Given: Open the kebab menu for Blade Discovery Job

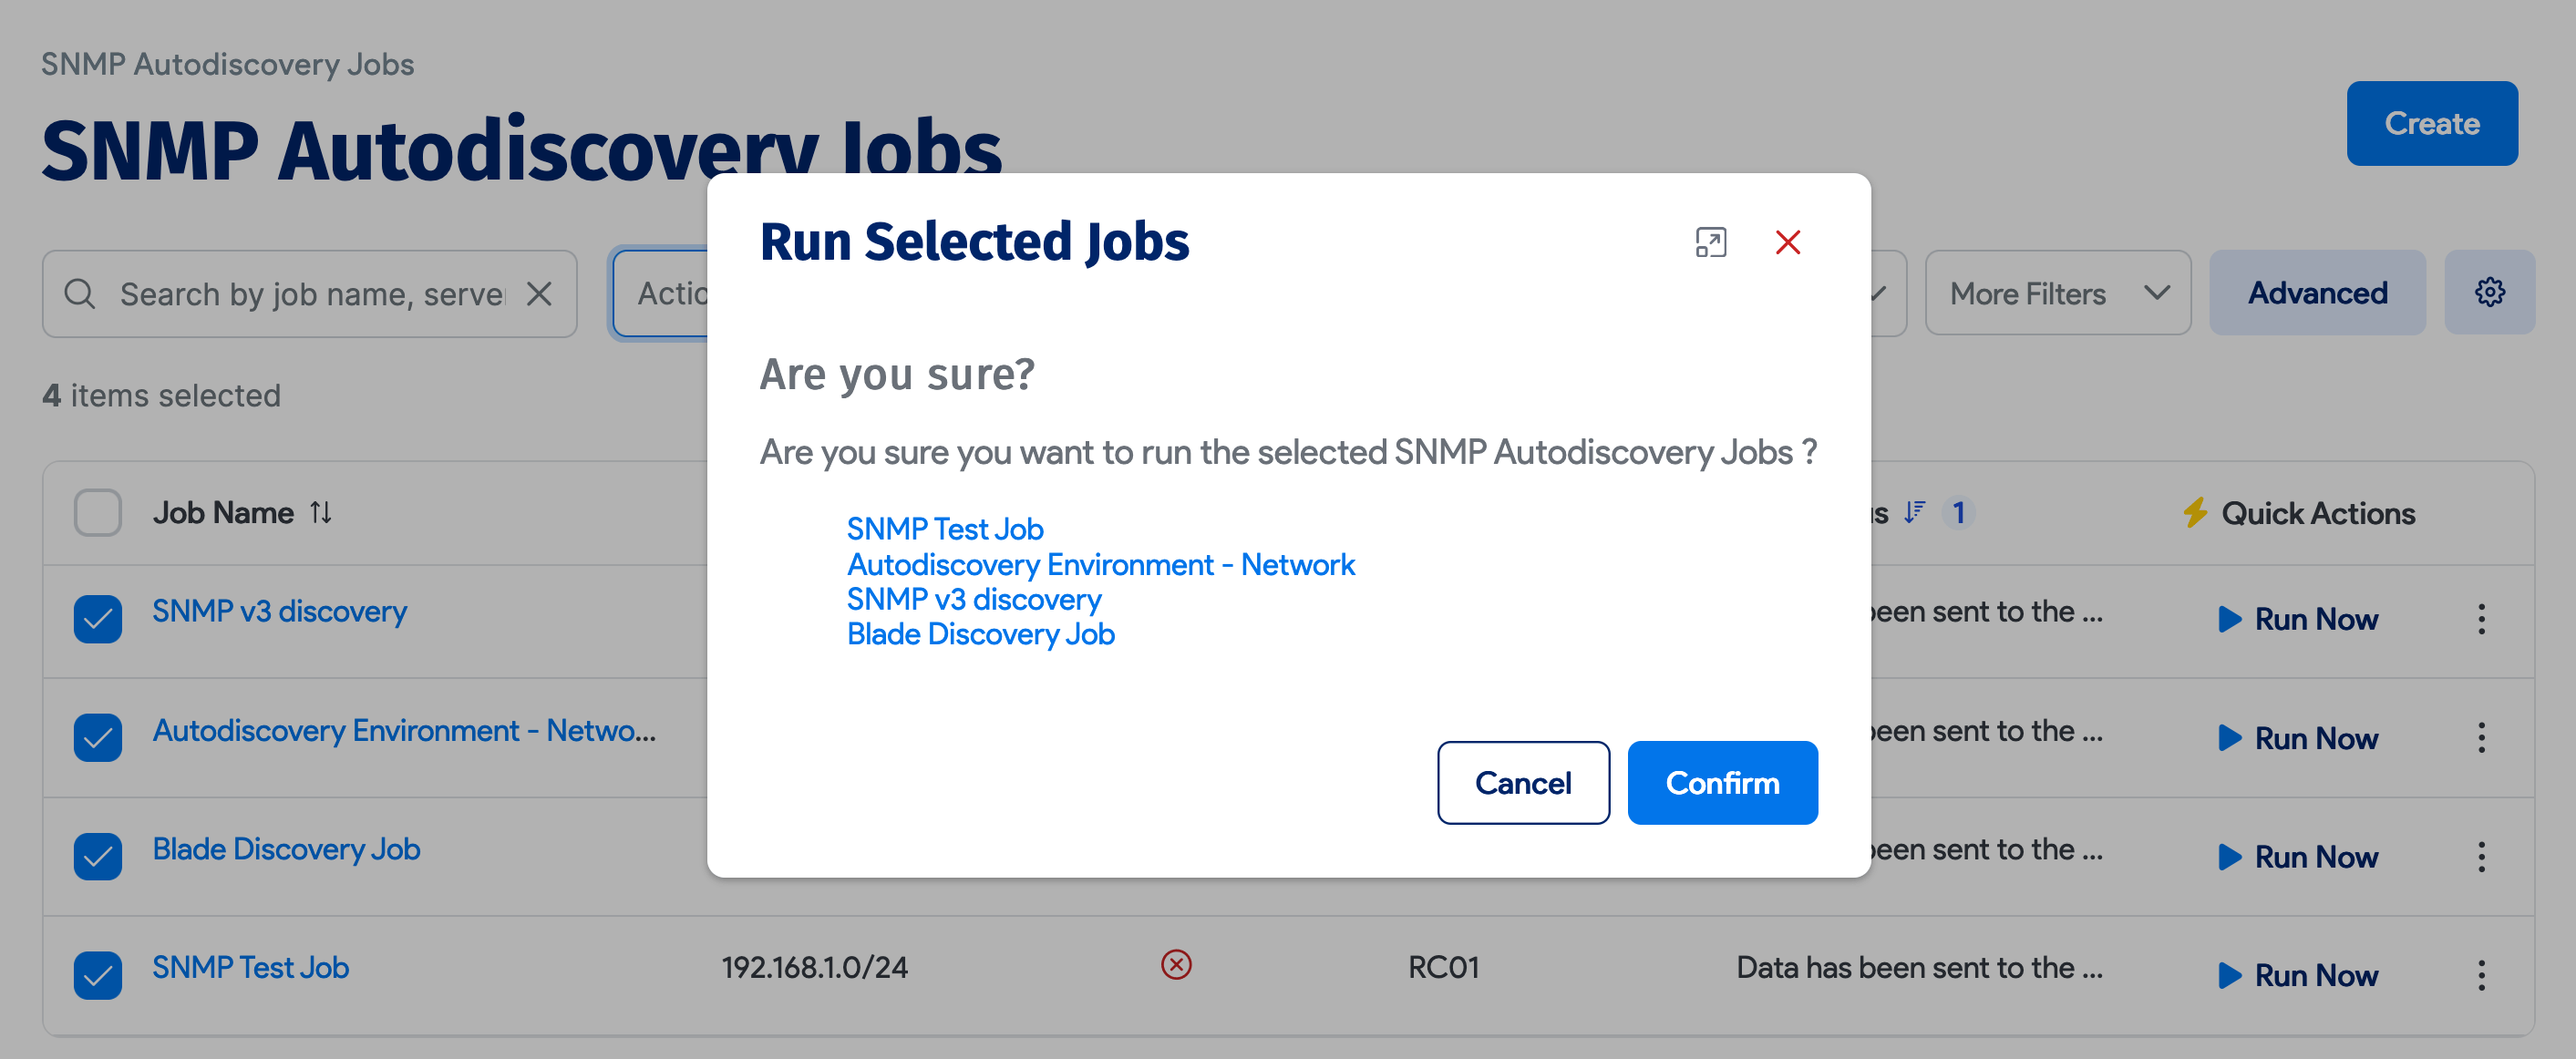Looking at the screenshot, I should (x=2482, y=856).
